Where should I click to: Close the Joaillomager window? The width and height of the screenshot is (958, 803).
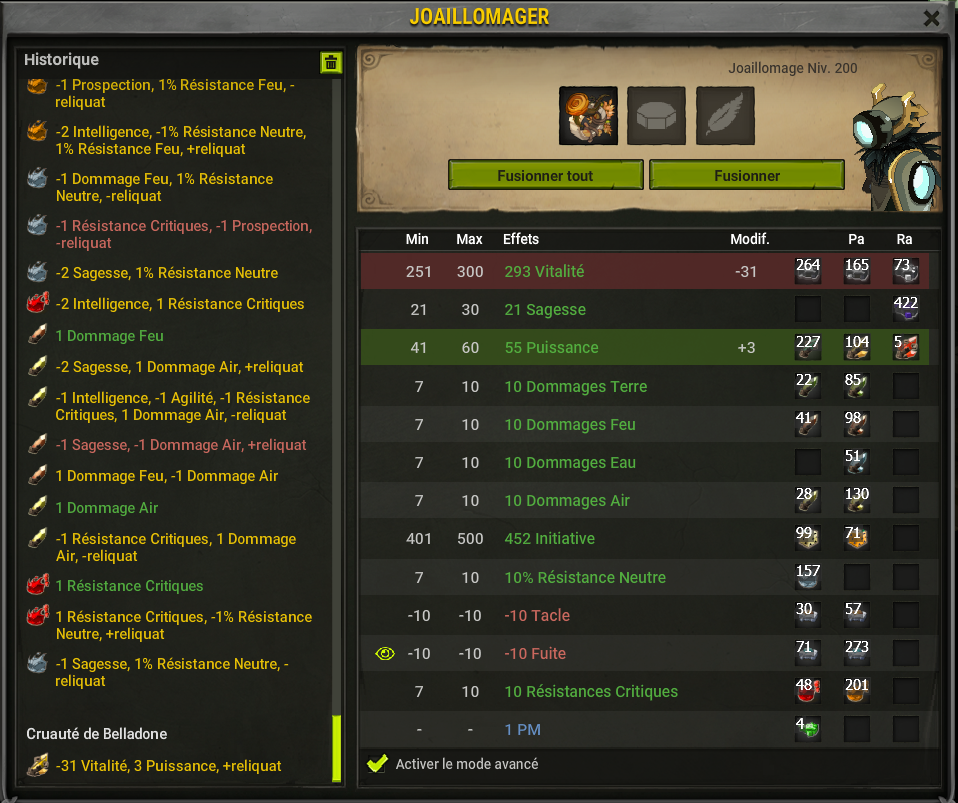[931, 18]
